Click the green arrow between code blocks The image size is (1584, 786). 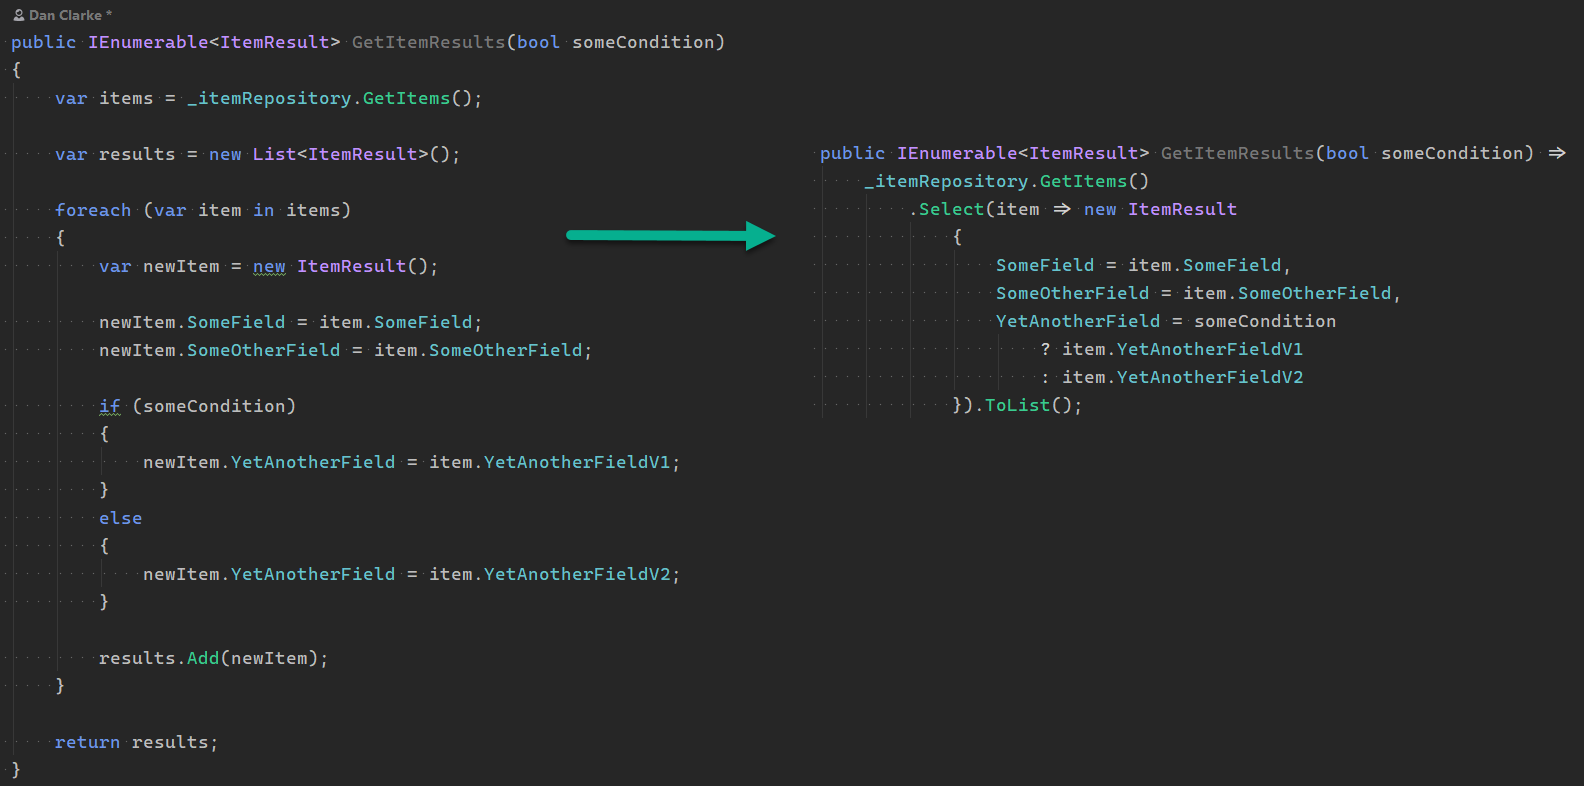pyautogui.click(x=670, y=236)
